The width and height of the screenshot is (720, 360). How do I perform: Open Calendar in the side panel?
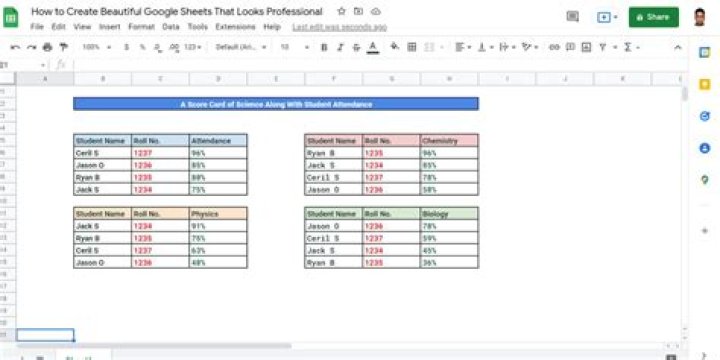point(704,52)
